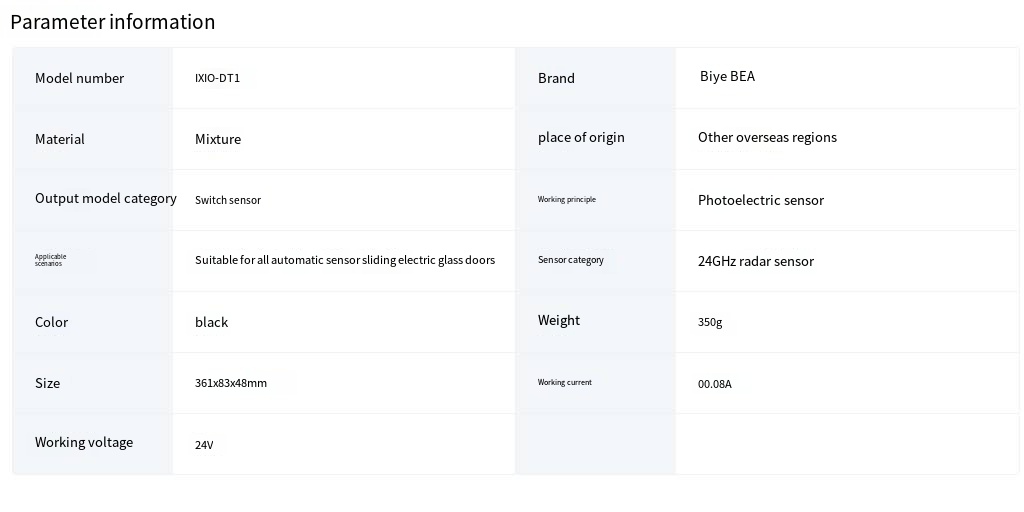Select the Switch sensor value
Image resolution: width=1024 pixels, height=512 pixels.
click(x=228, y=200)
